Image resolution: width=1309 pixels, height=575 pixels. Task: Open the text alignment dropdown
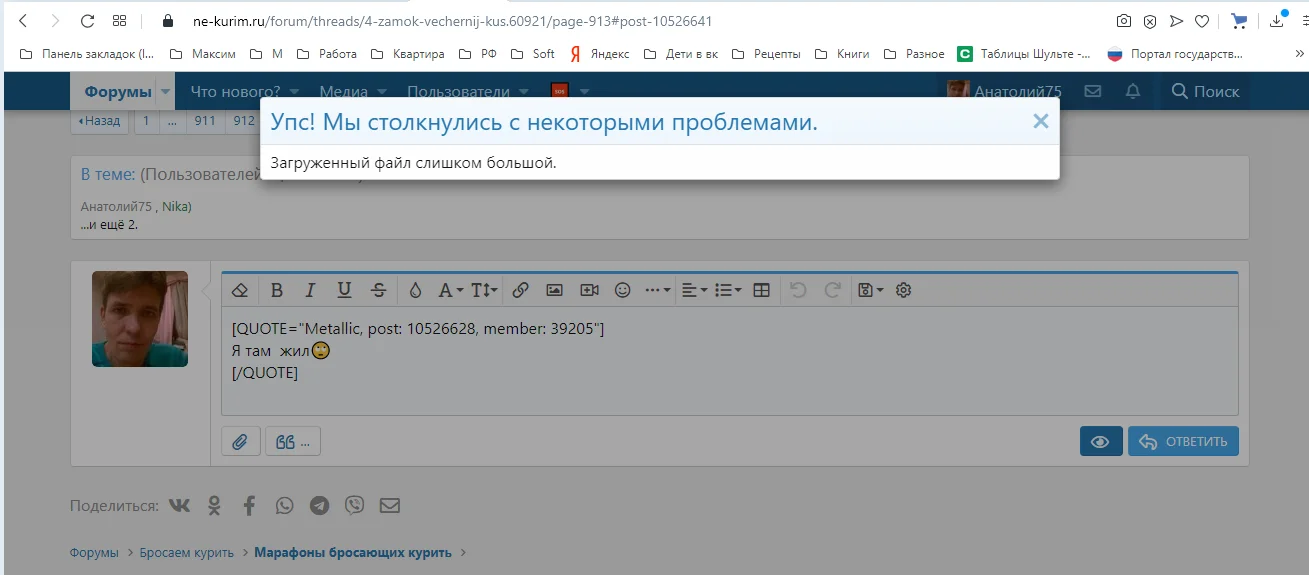click(694, 290)
